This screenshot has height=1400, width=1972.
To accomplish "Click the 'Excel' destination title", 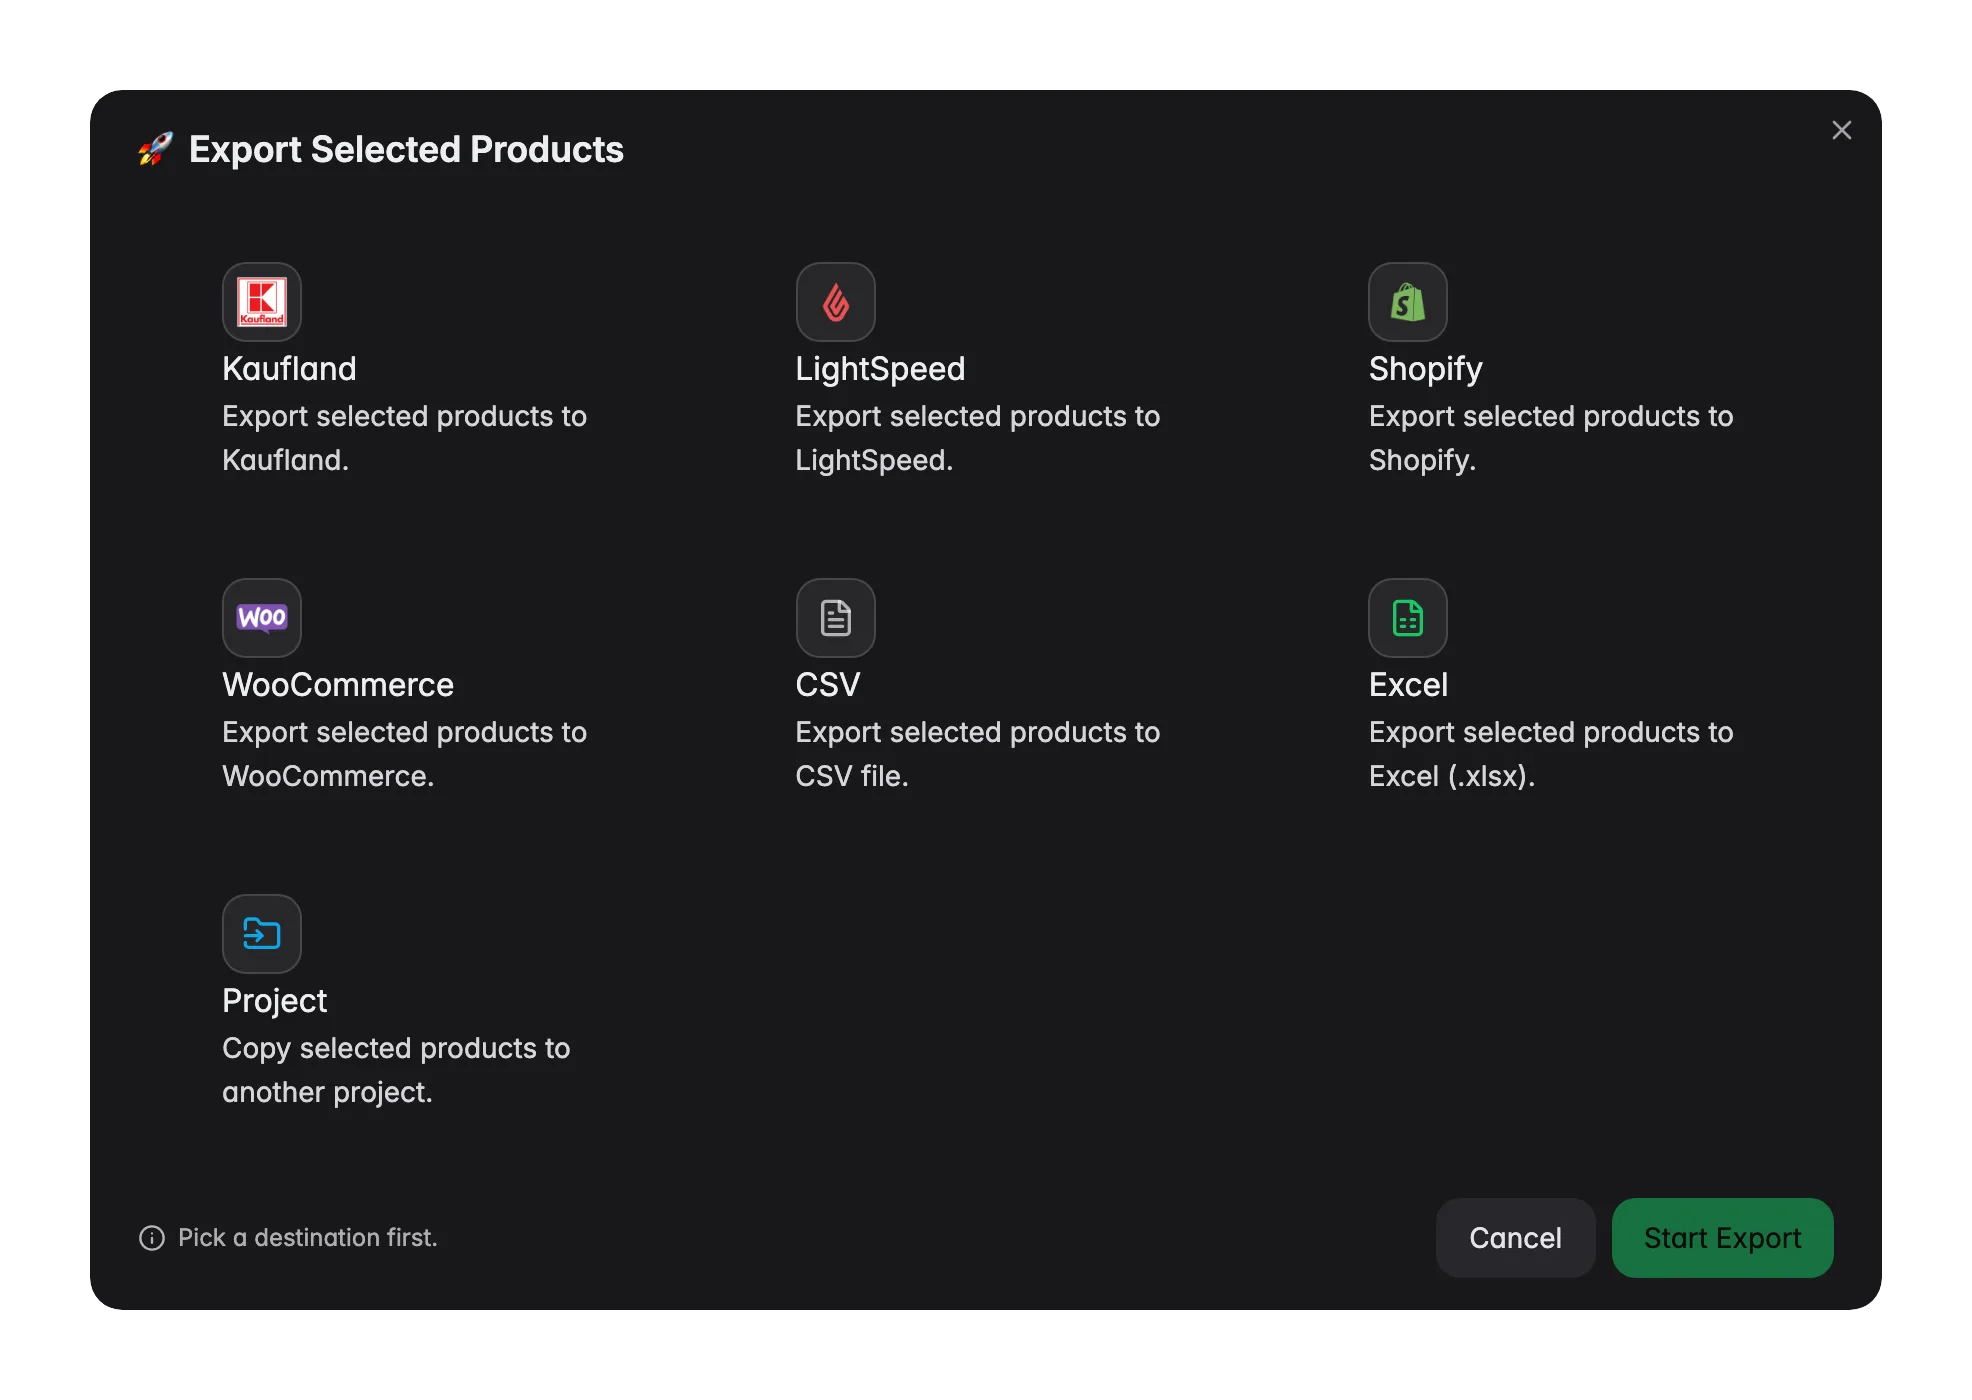I will (1408, 685).
